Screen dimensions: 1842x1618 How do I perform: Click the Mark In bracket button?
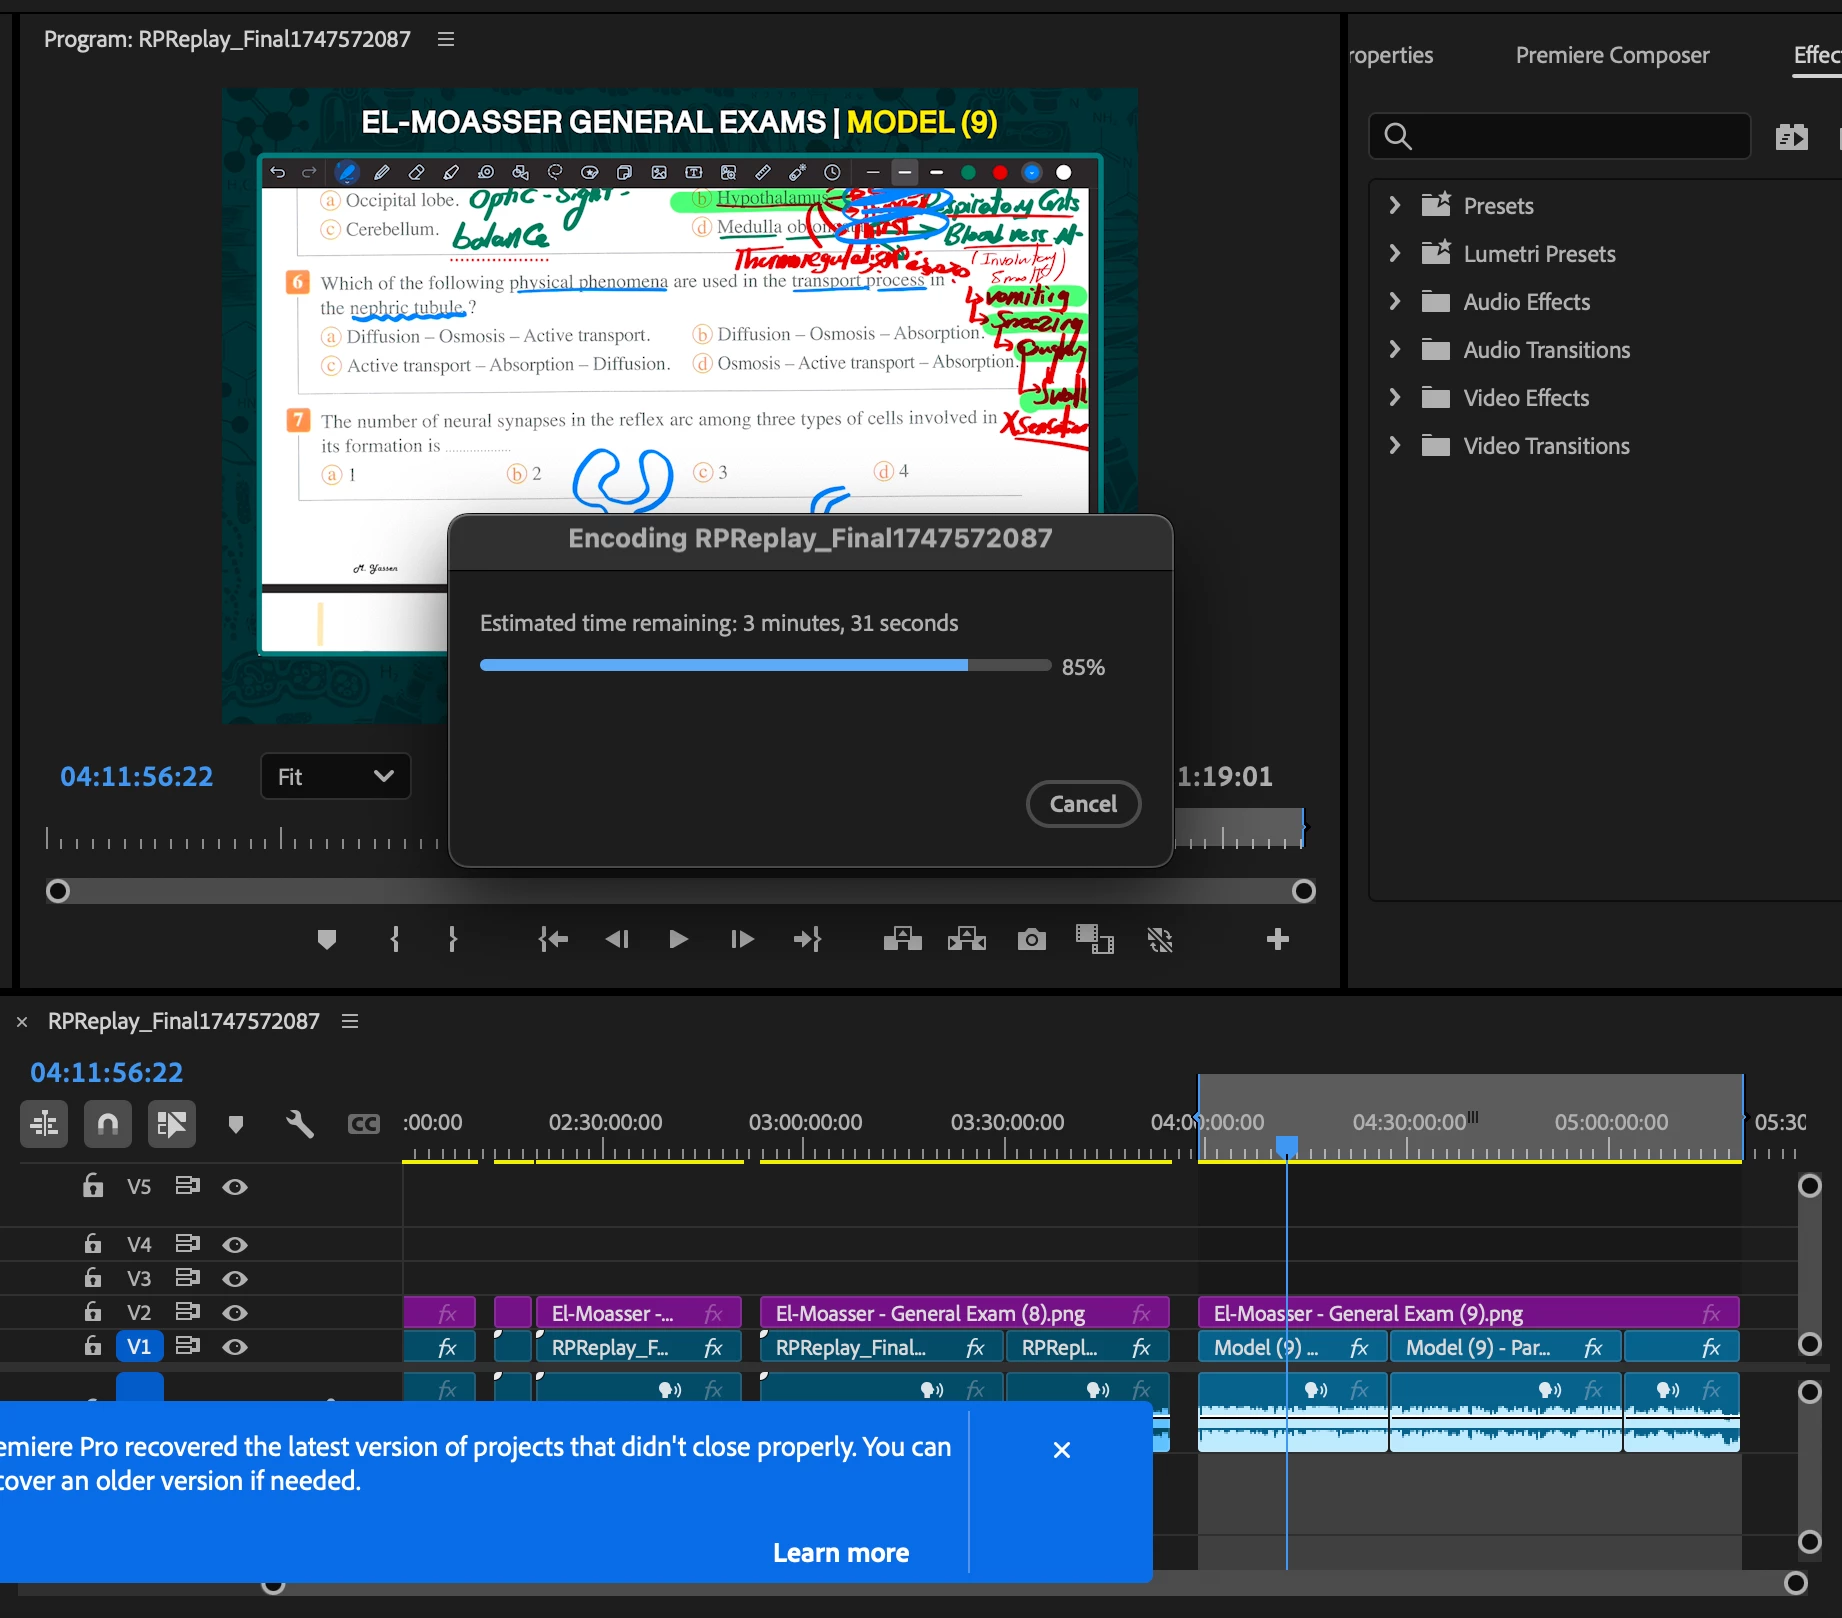(x=395, y=939)
